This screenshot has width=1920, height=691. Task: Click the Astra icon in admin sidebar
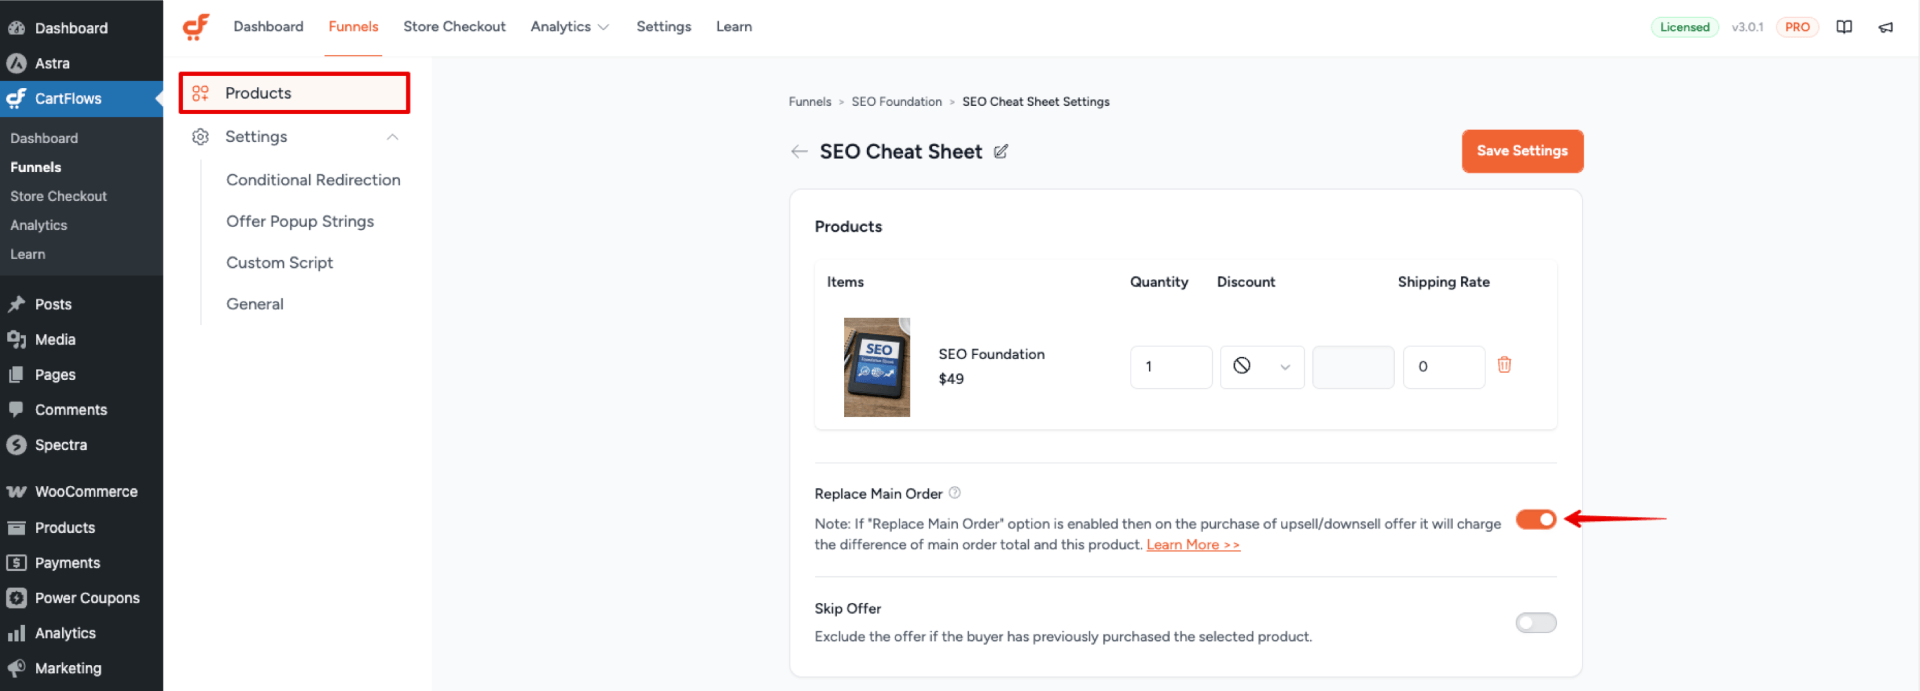(17, 63)
